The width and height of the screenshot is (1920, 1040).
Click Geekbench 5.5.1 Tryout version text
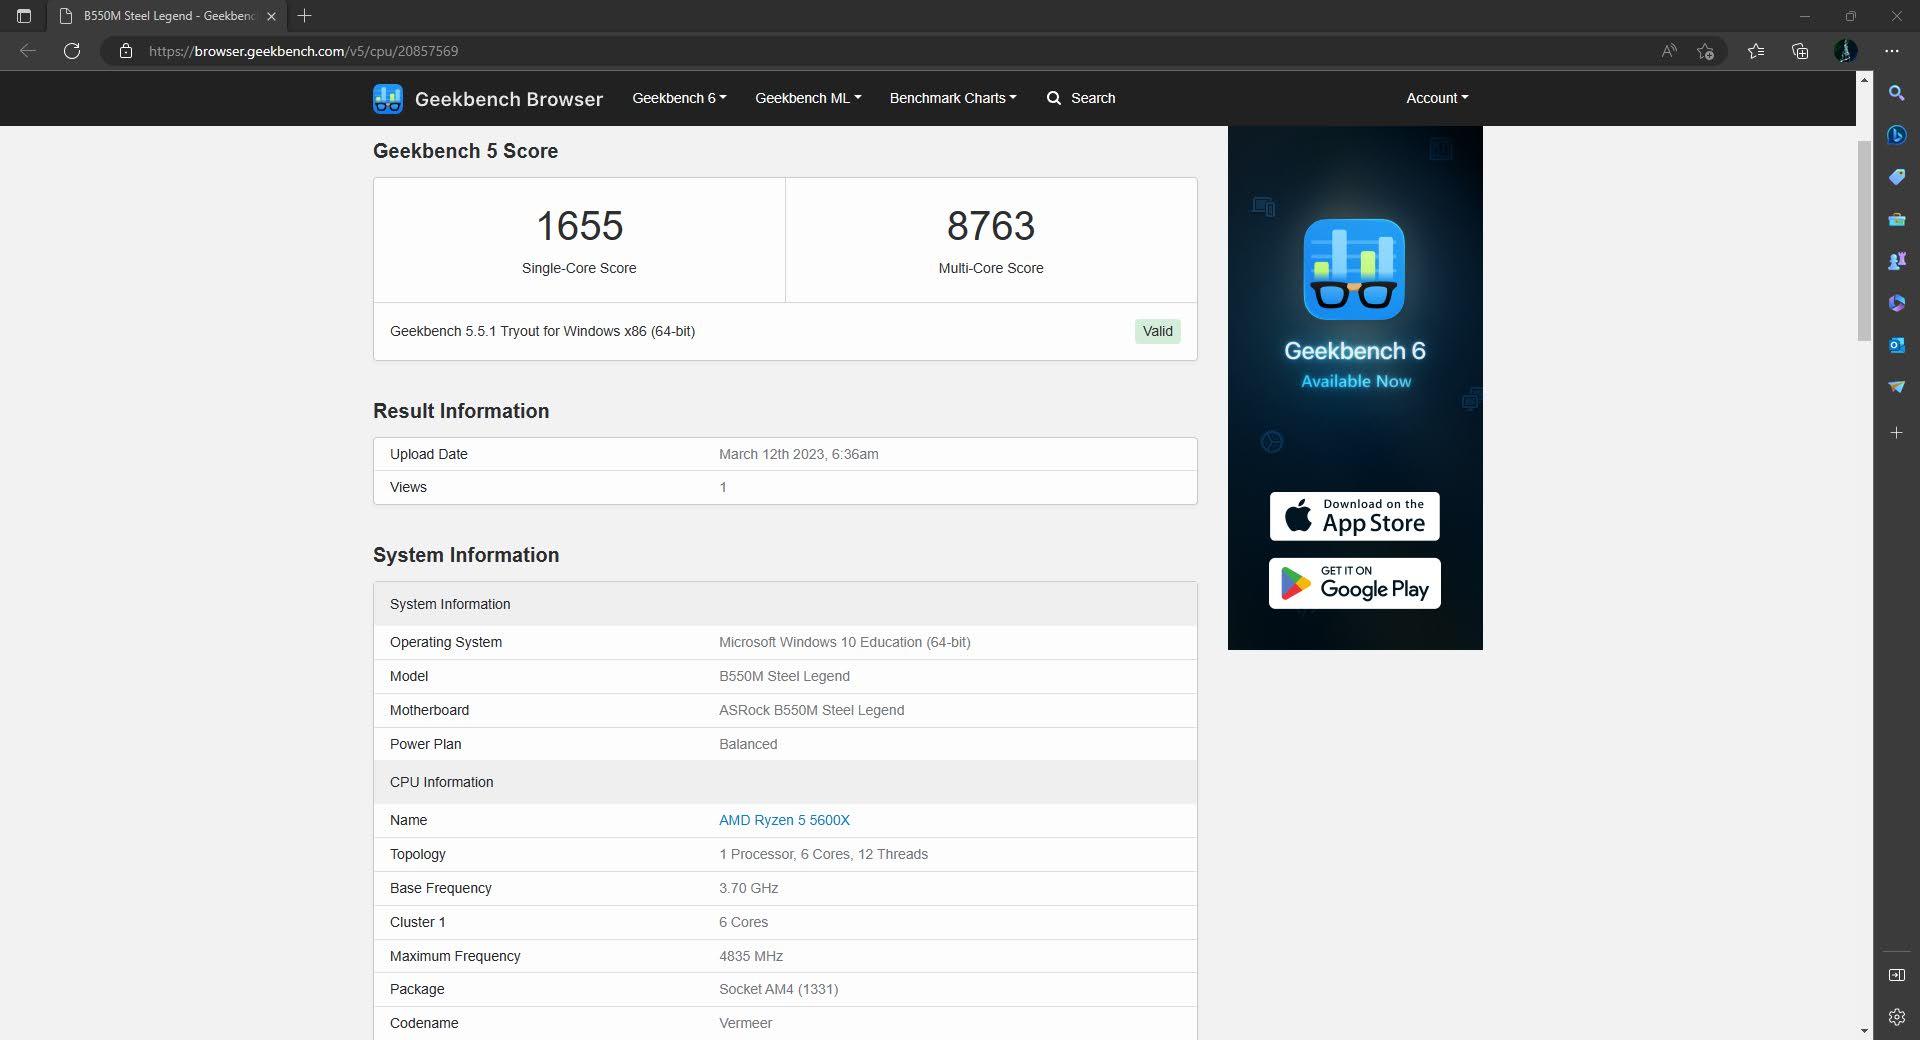pos(543,331)
